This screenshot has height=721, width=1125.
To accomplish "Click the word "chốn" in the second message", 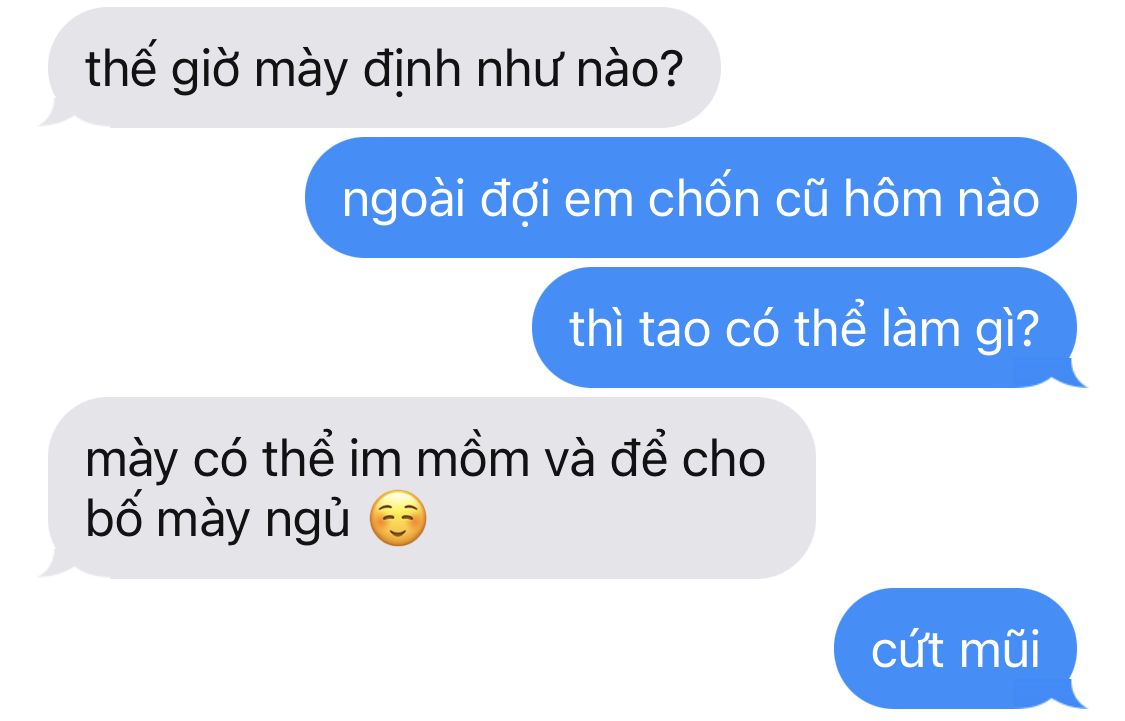I will tap(703, 197).
